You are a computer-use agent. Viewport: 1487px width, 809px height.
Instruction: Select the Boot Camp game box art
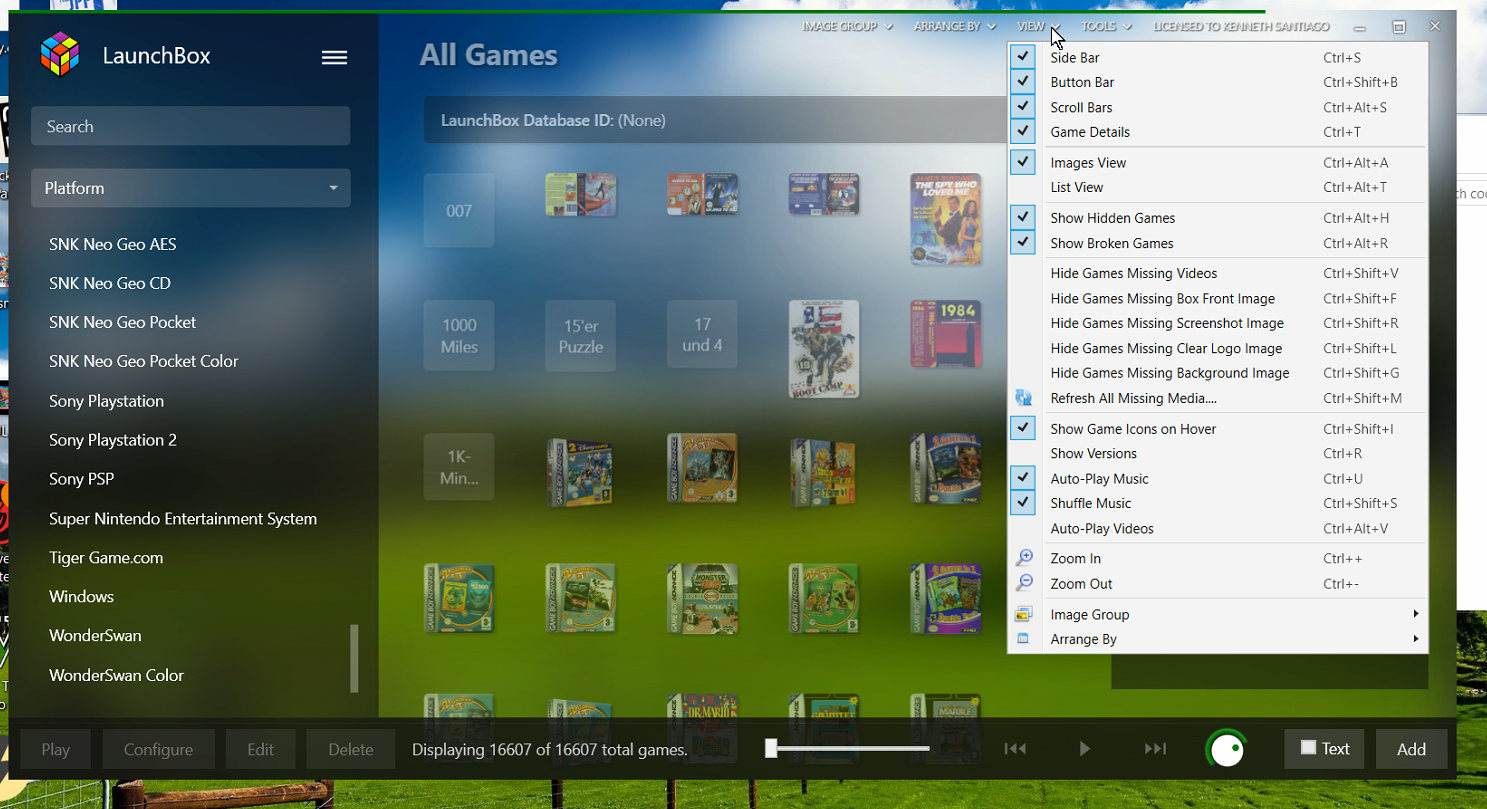coord(824,349)
